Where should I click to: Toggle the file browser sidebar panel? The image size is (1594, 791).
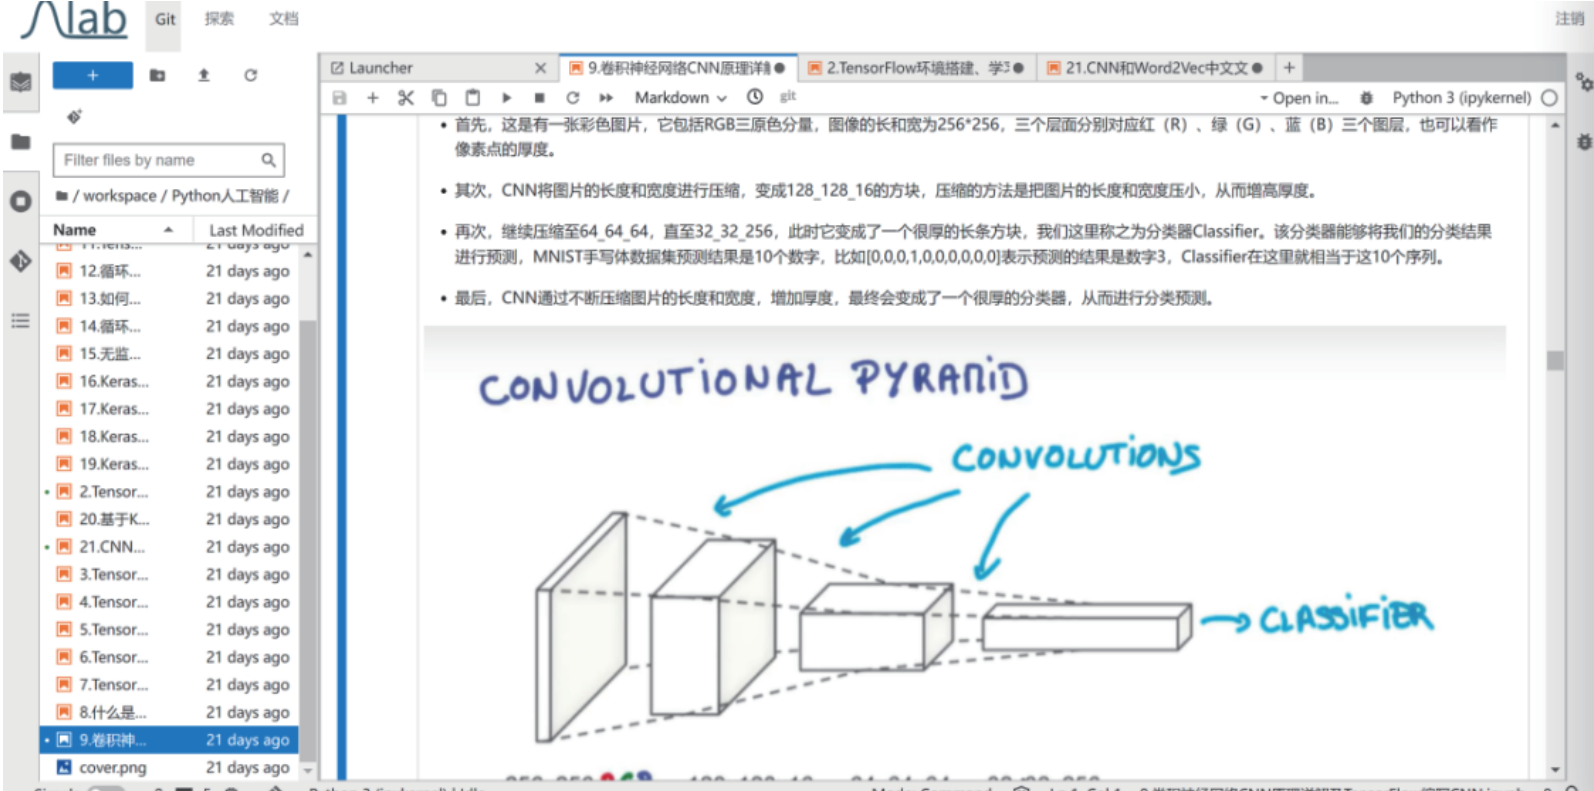[20, 142]
